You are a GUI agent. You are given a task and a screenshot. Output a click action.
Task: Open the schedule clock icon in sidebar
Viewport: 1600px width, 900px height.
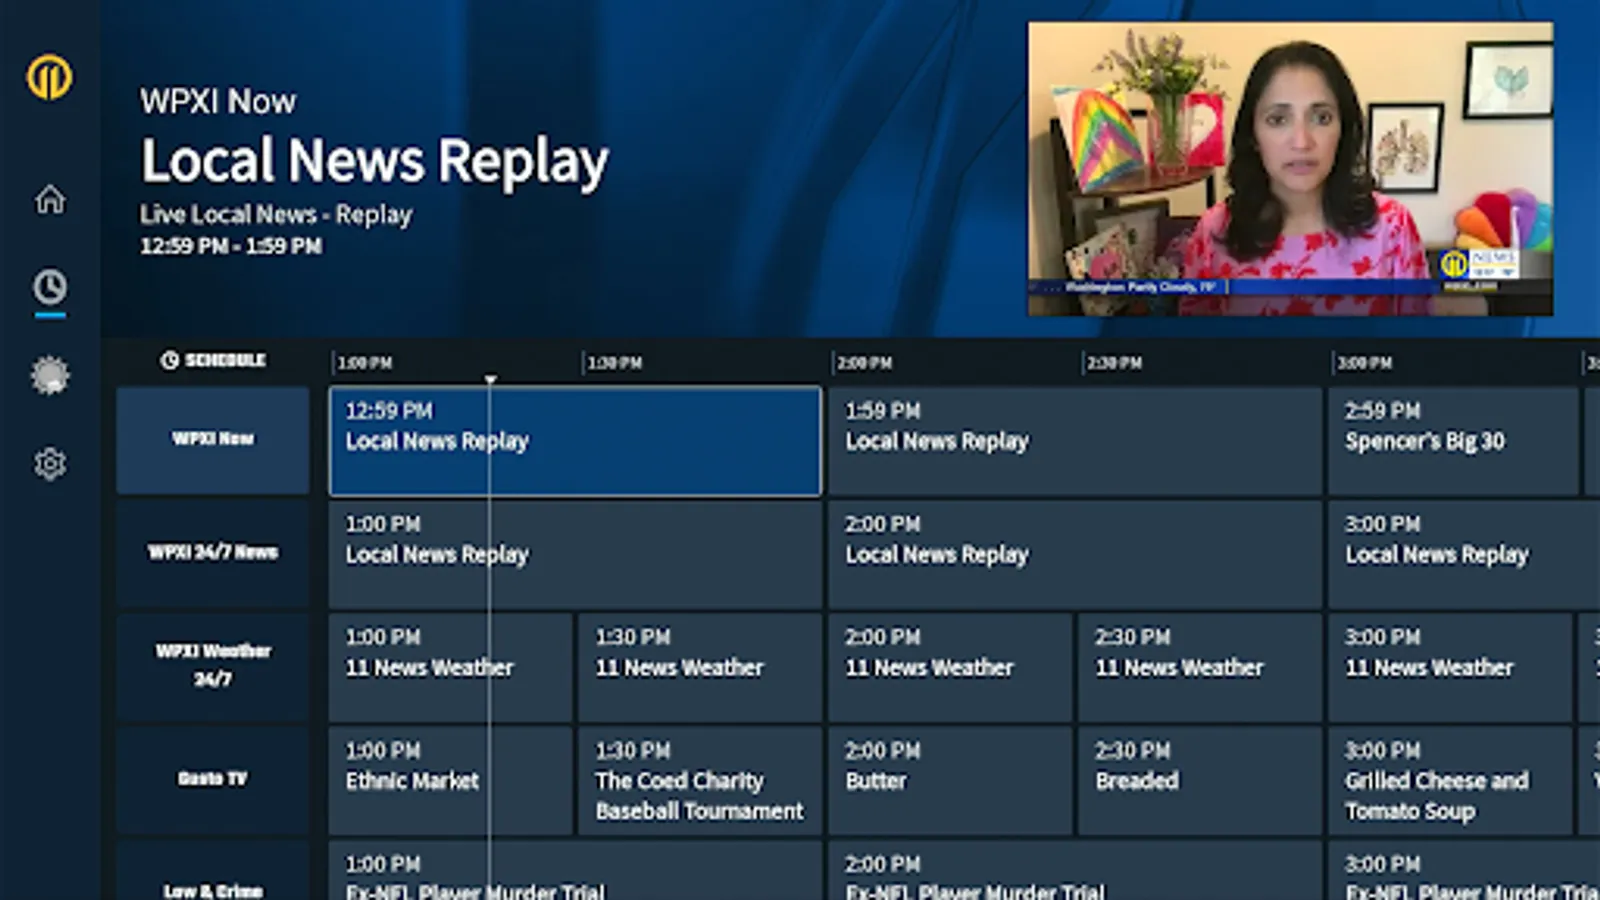[50, 288]
